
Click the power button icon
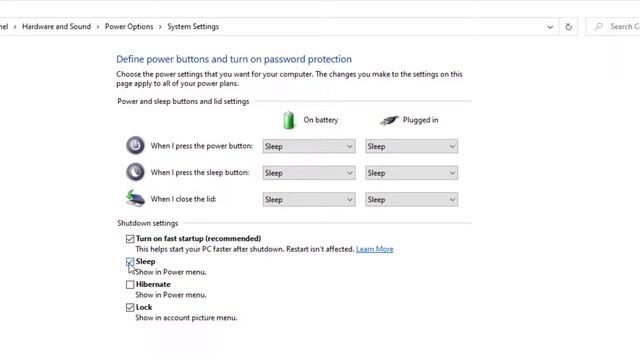[135, 145]
